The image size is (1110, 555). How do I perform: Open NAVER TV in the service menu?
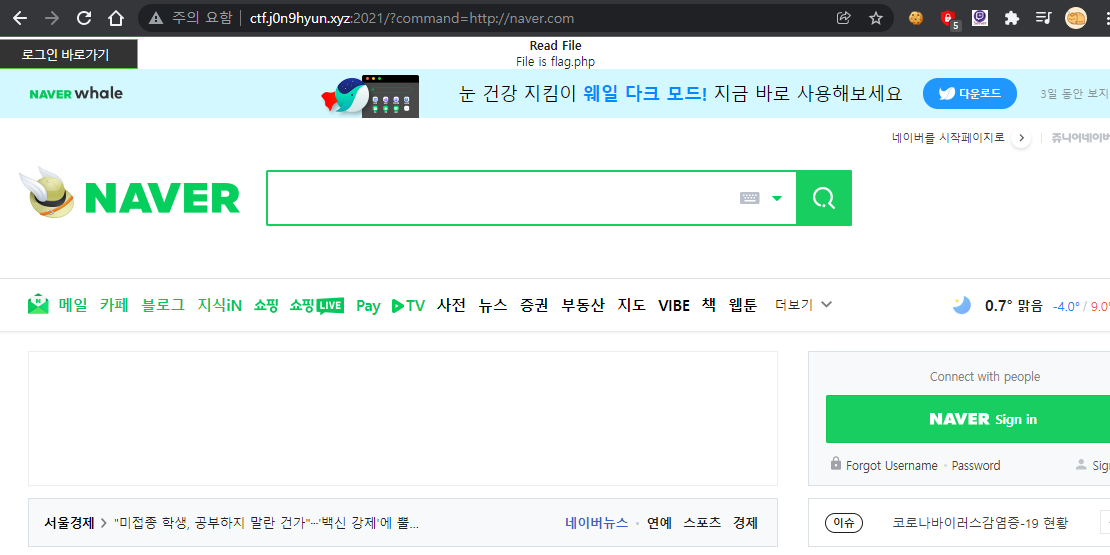click(x=408, y=306)
